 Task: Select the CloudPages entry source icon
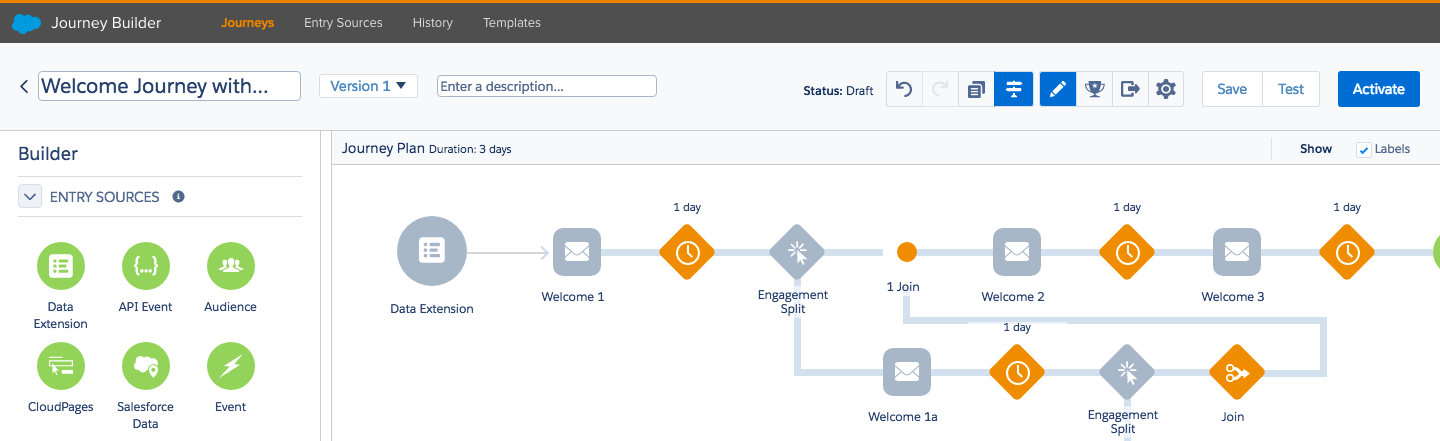[61, 366]
